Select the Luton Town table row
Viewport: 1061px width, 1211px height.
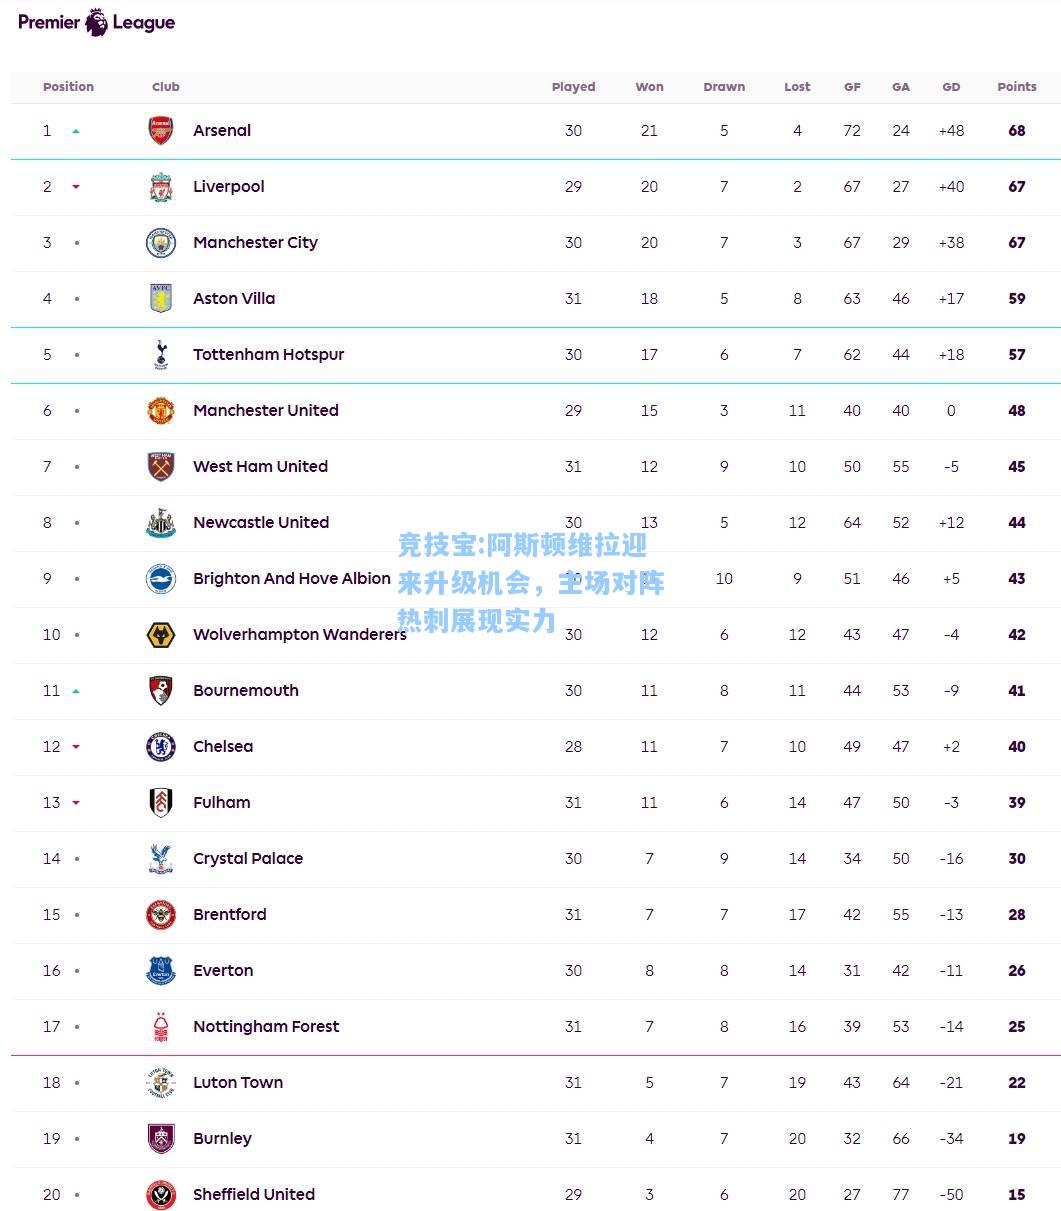[536, 1083]
